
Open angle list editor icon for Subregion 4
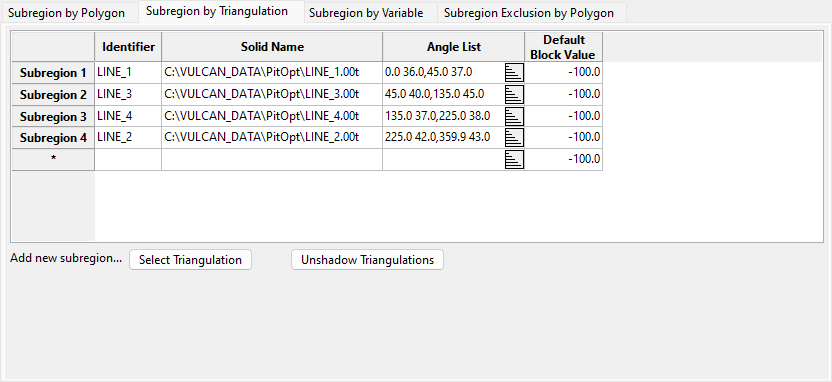click(x=514, y=137)
